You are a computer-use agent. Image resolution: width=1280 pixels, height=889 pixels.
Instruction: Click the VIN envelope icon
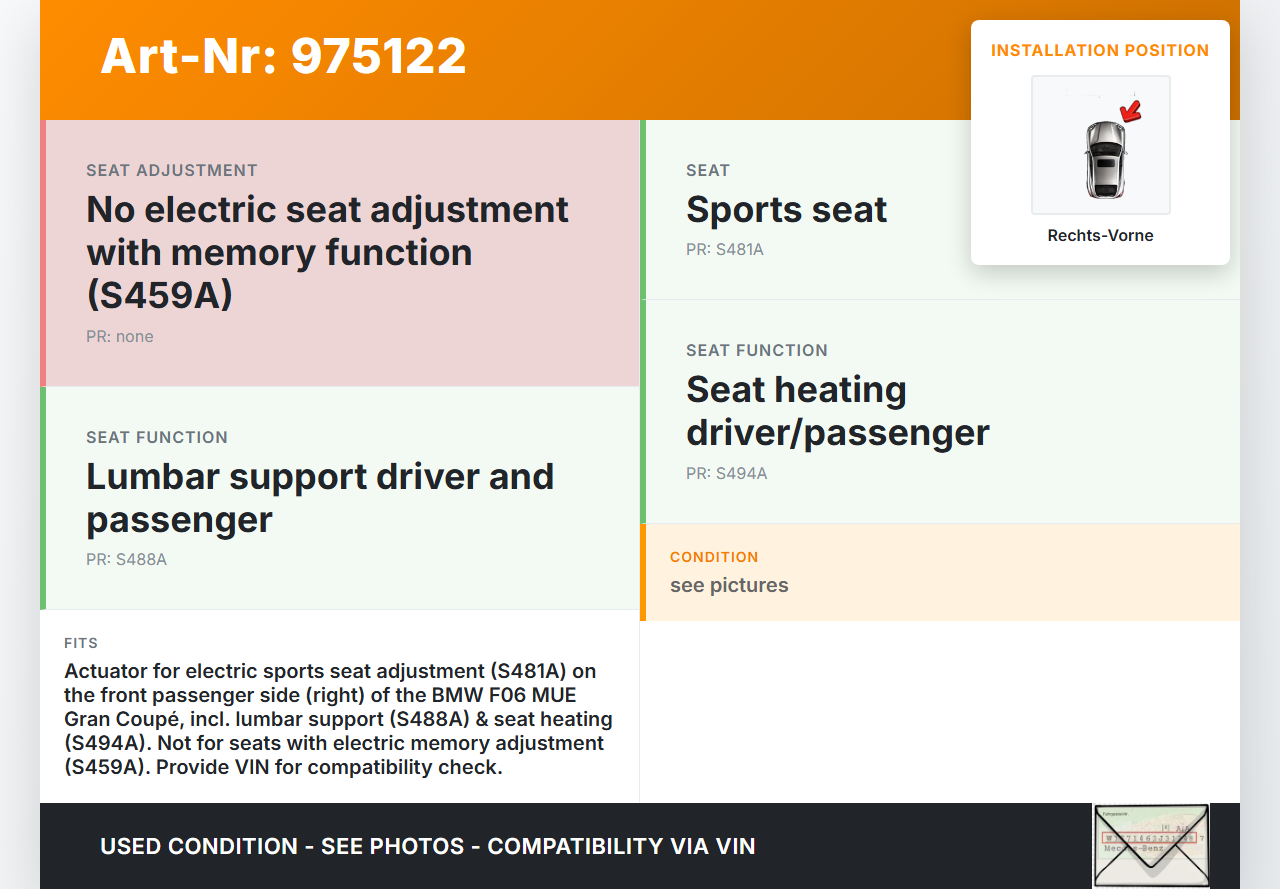pos(1150,845)
